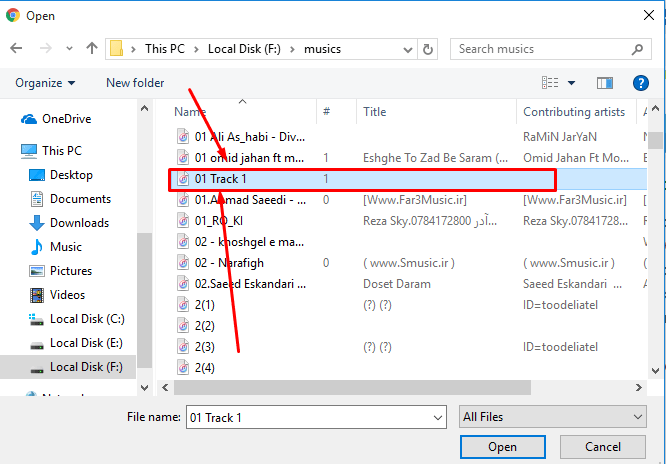Click the Up directory arrow
666x464 pixels.
[x=92, y=48]
